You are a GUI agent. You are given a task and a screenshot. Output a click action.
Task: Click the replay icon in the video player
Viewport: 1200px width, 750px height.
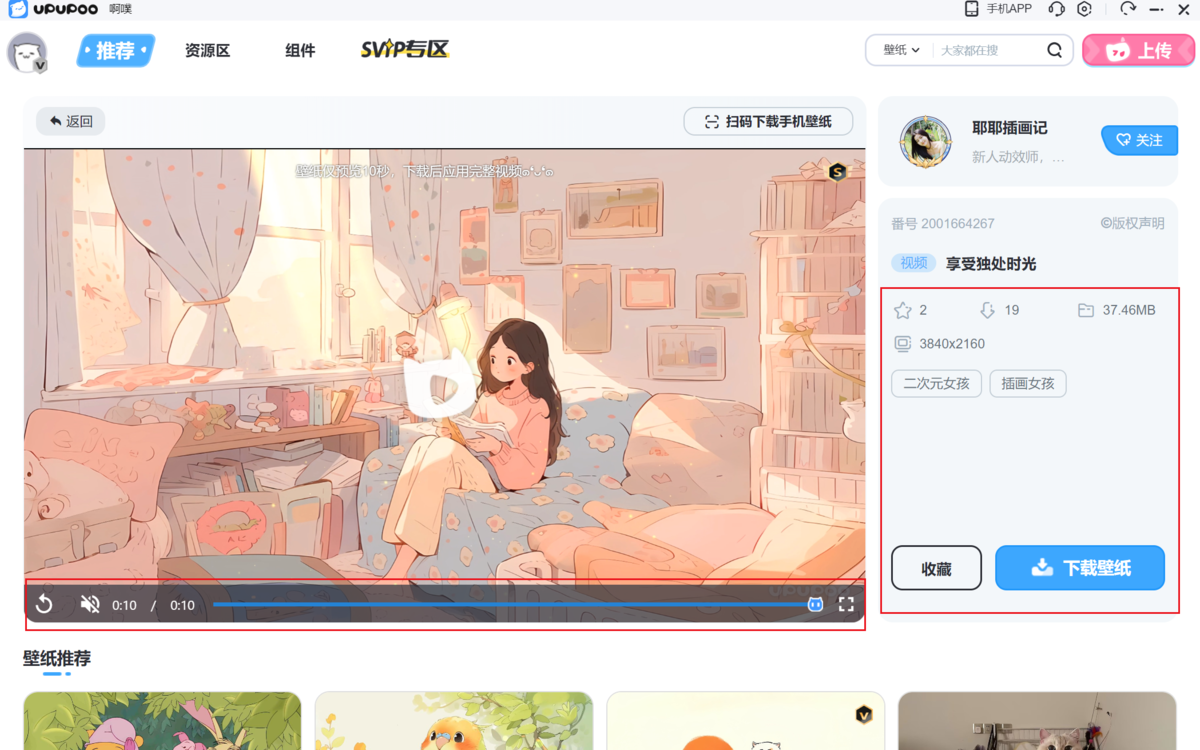point(44,604)
